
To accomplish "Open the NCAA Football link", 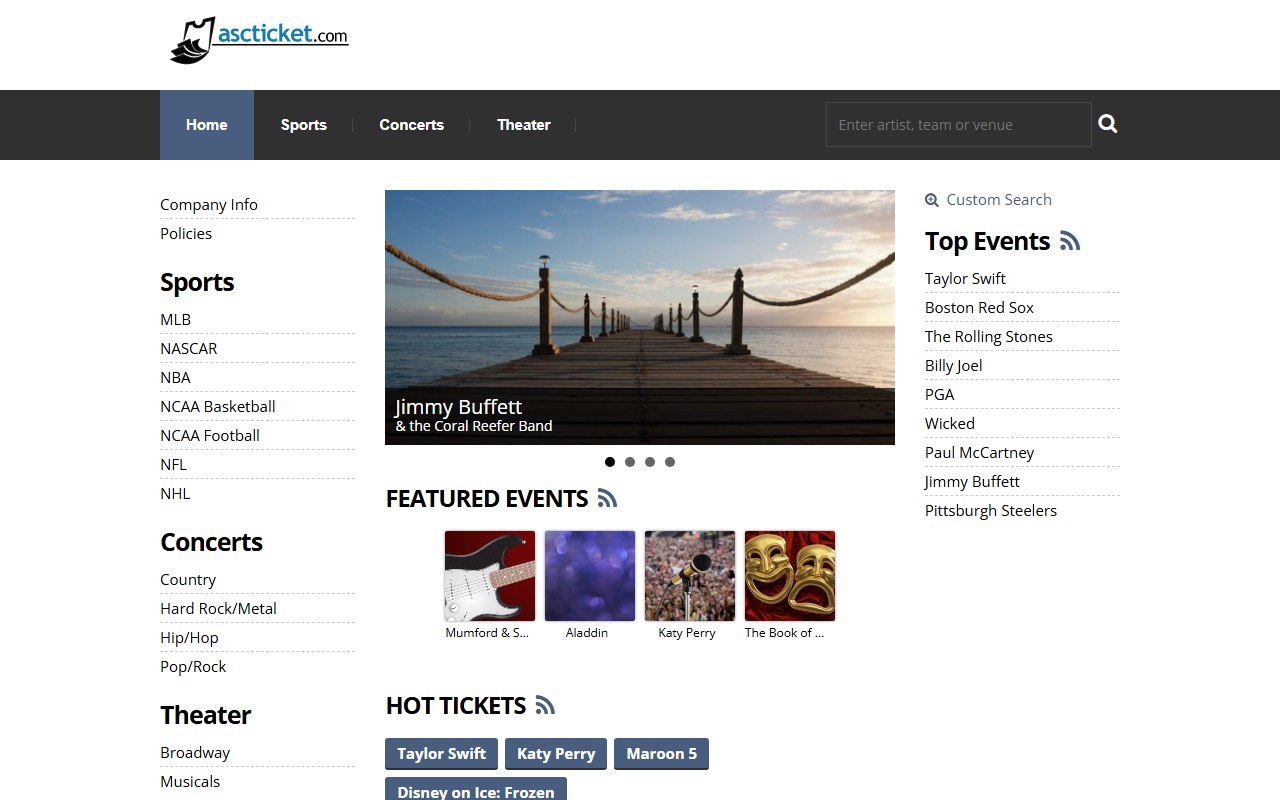I will pyautogui.click(x=210, y=436).
